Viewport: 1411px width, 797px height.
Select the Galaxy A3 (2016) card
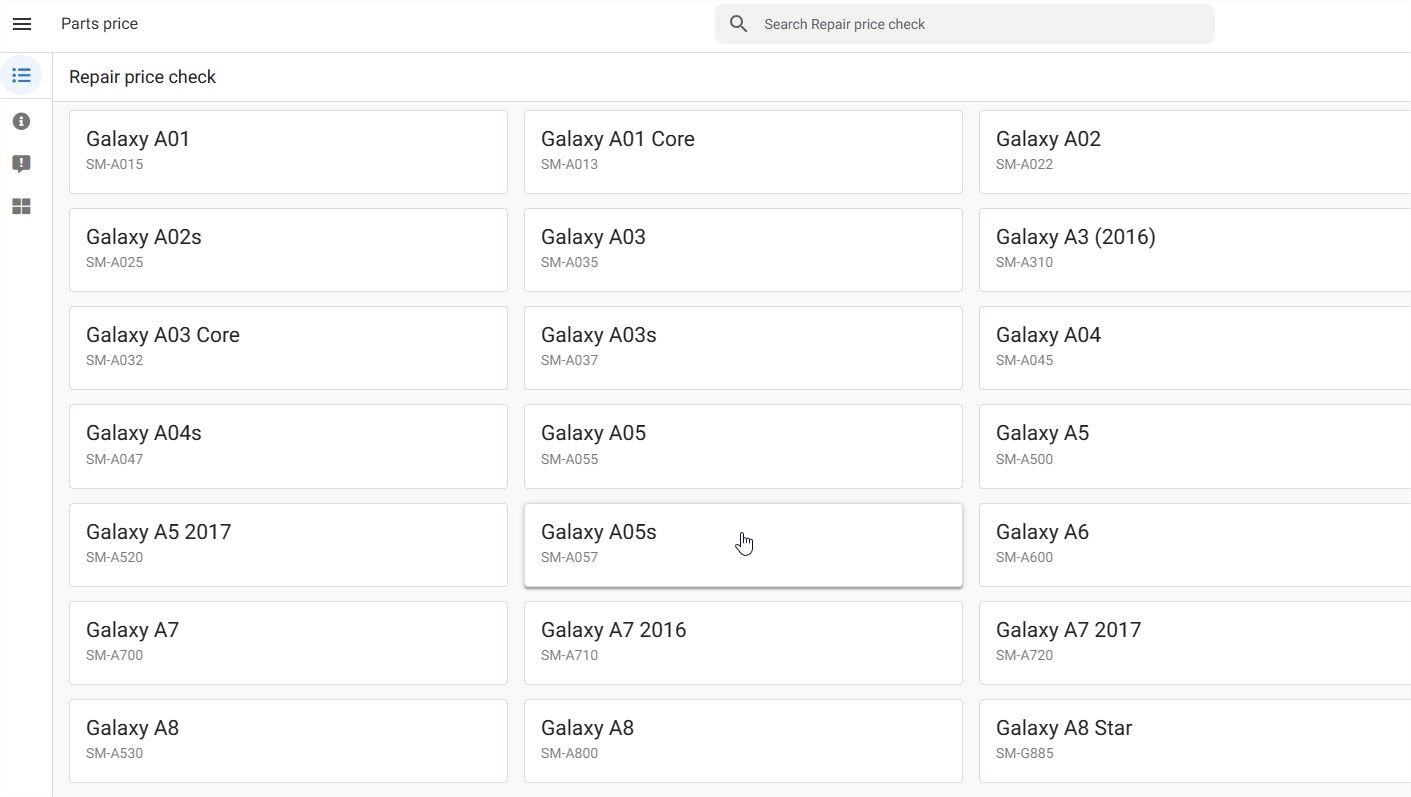[x=1195, y=250]
